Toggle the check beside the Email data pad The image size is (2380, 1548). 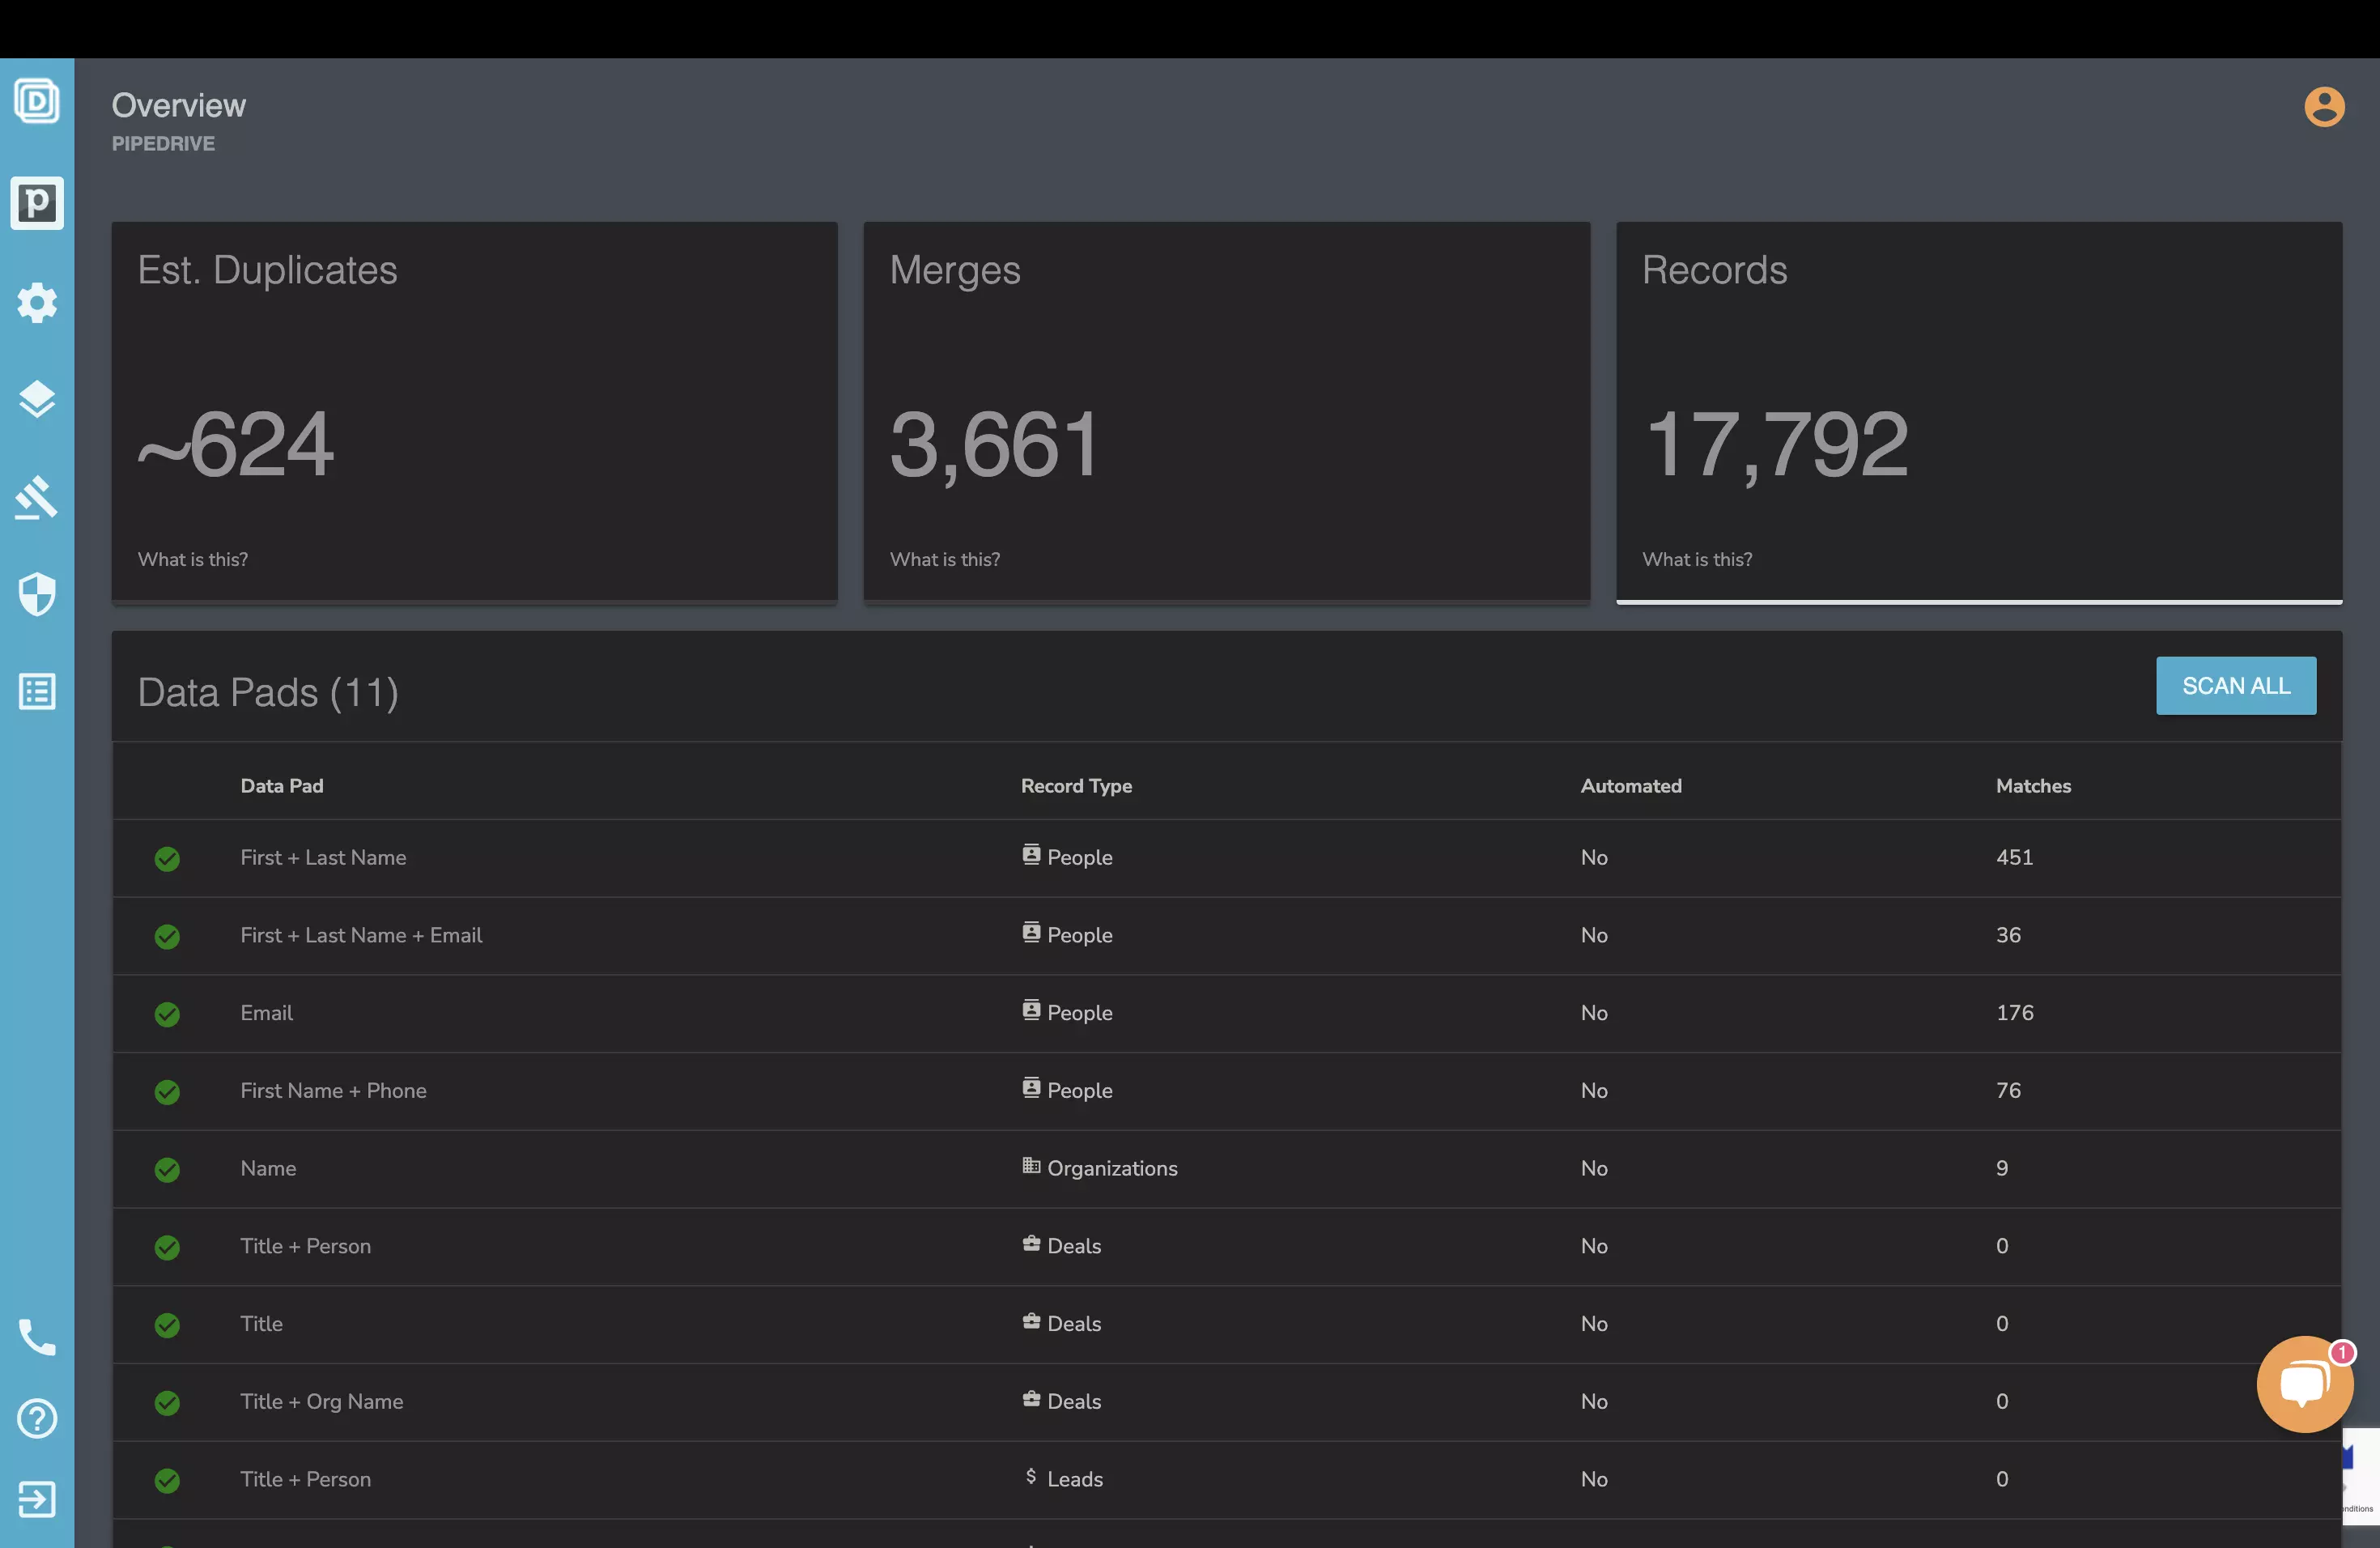[167, 1013]
